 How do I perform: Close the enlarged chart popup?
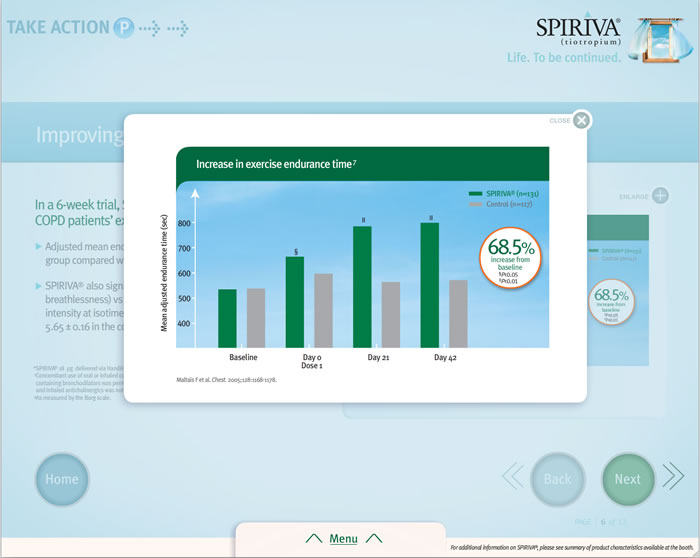click(581, 120)
